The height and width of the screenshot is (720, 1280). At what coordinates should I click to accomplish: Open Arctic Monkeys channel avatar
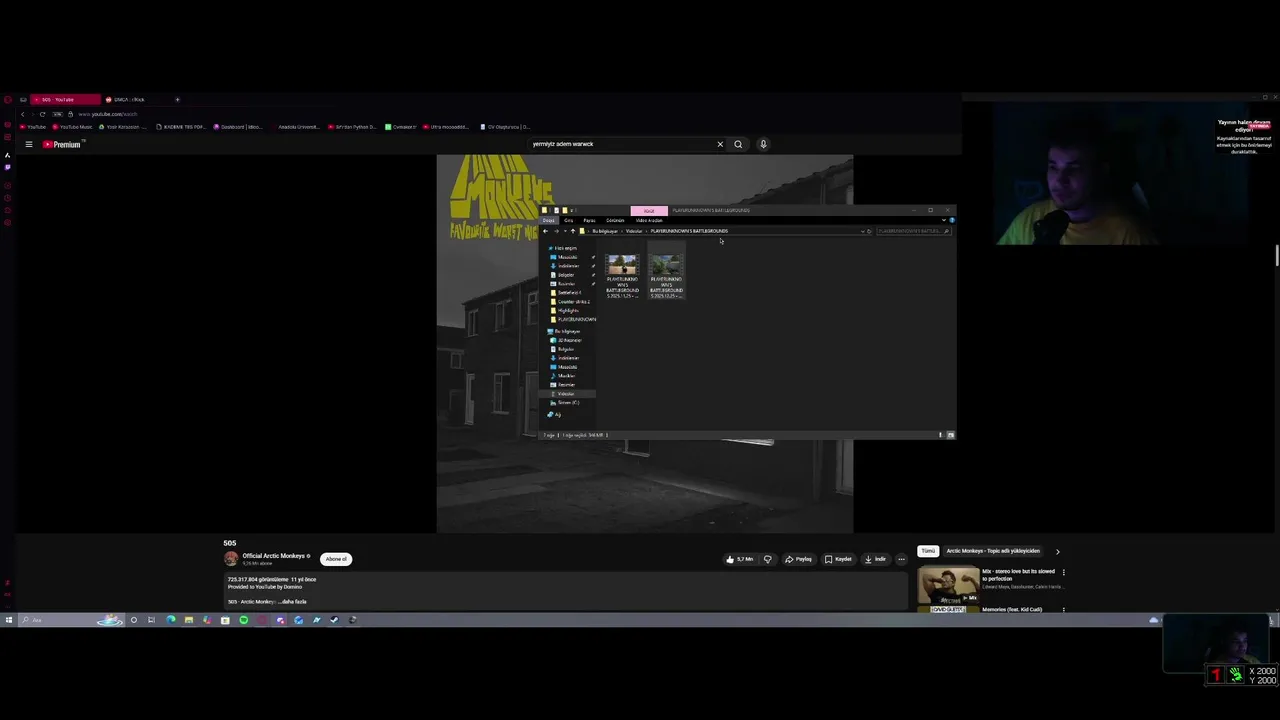231,559
